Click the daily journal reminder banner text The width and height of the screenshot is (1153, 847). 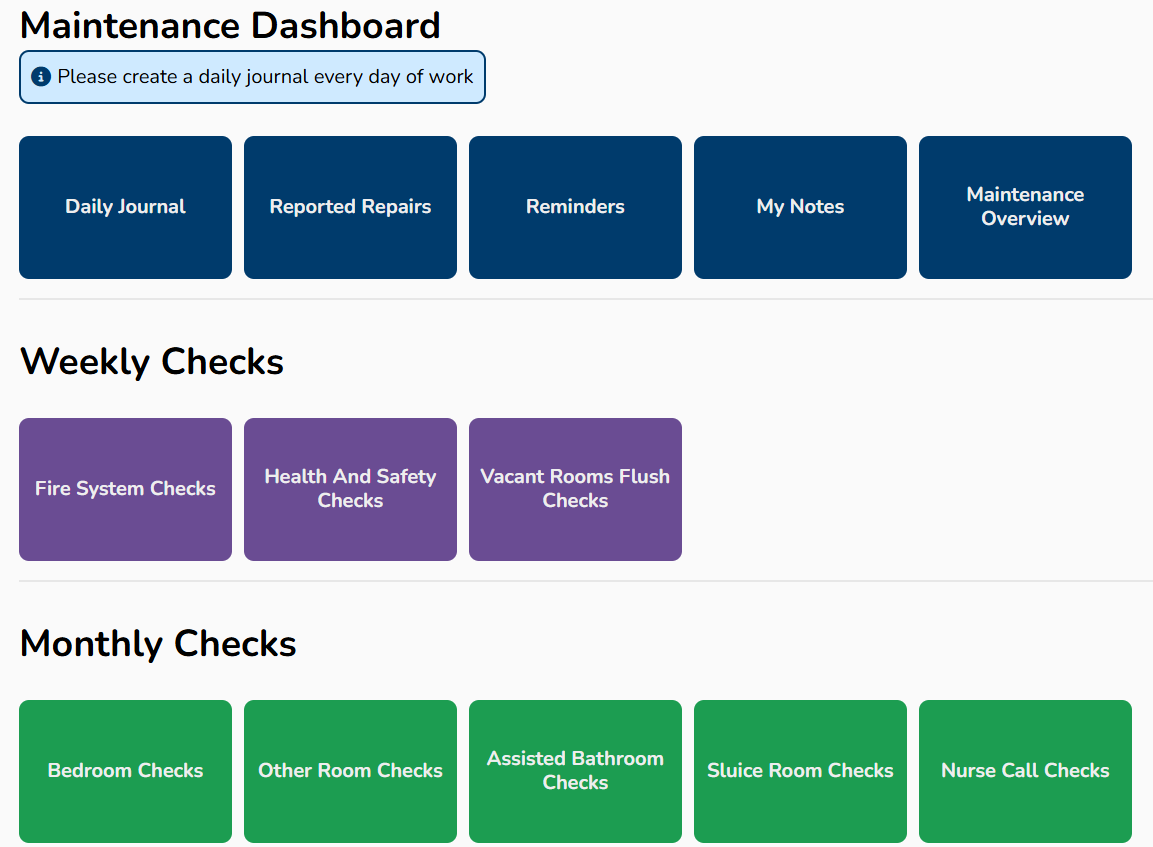click(265, 77)
